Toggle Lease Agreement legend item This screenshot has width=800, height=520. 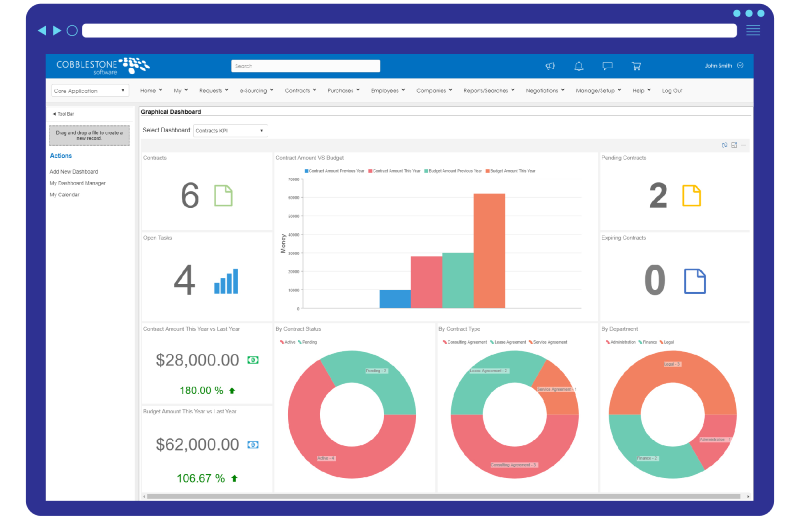tap(508, 342)
